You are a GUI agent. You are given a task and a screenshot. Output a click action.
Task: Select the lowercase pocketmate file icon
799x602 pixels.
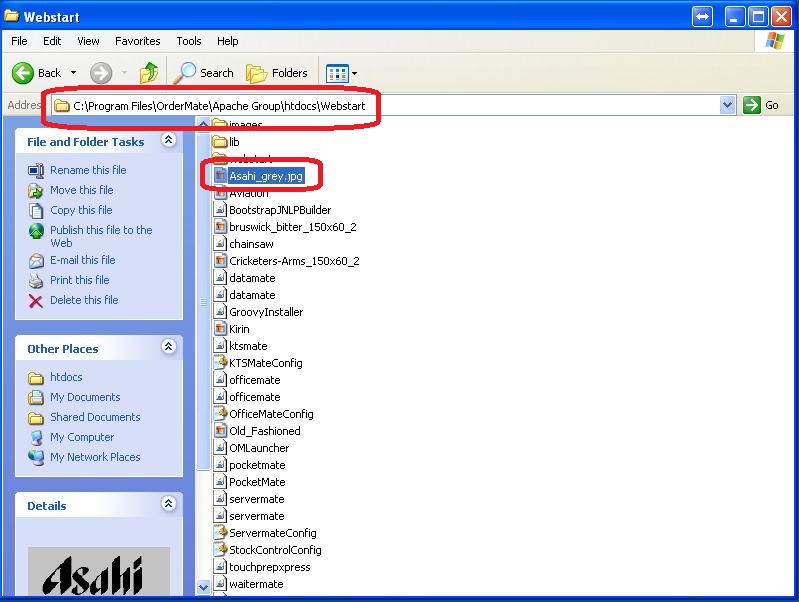(x=220, y=464)
